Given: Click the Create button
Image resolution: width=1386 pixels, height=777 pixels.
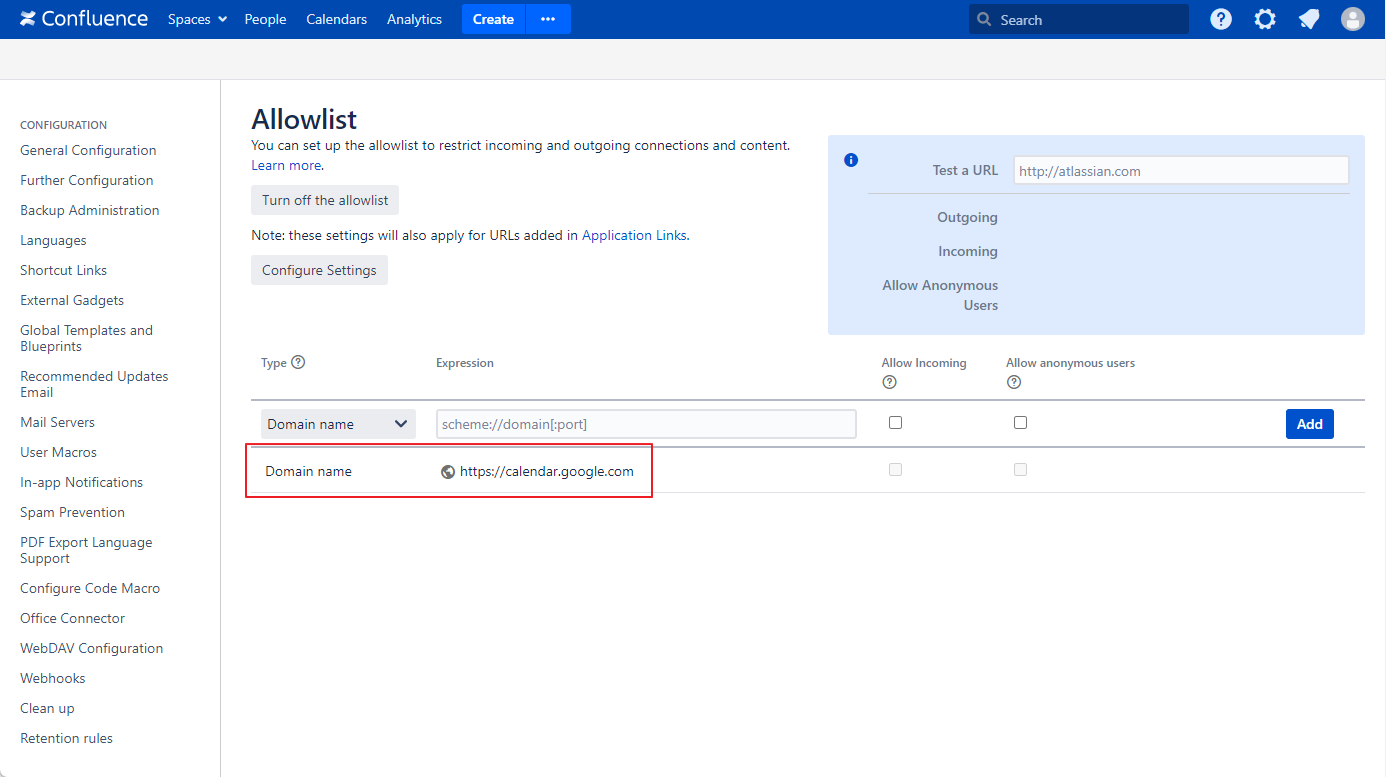Looking at the screenshot, I should (493, 19).
